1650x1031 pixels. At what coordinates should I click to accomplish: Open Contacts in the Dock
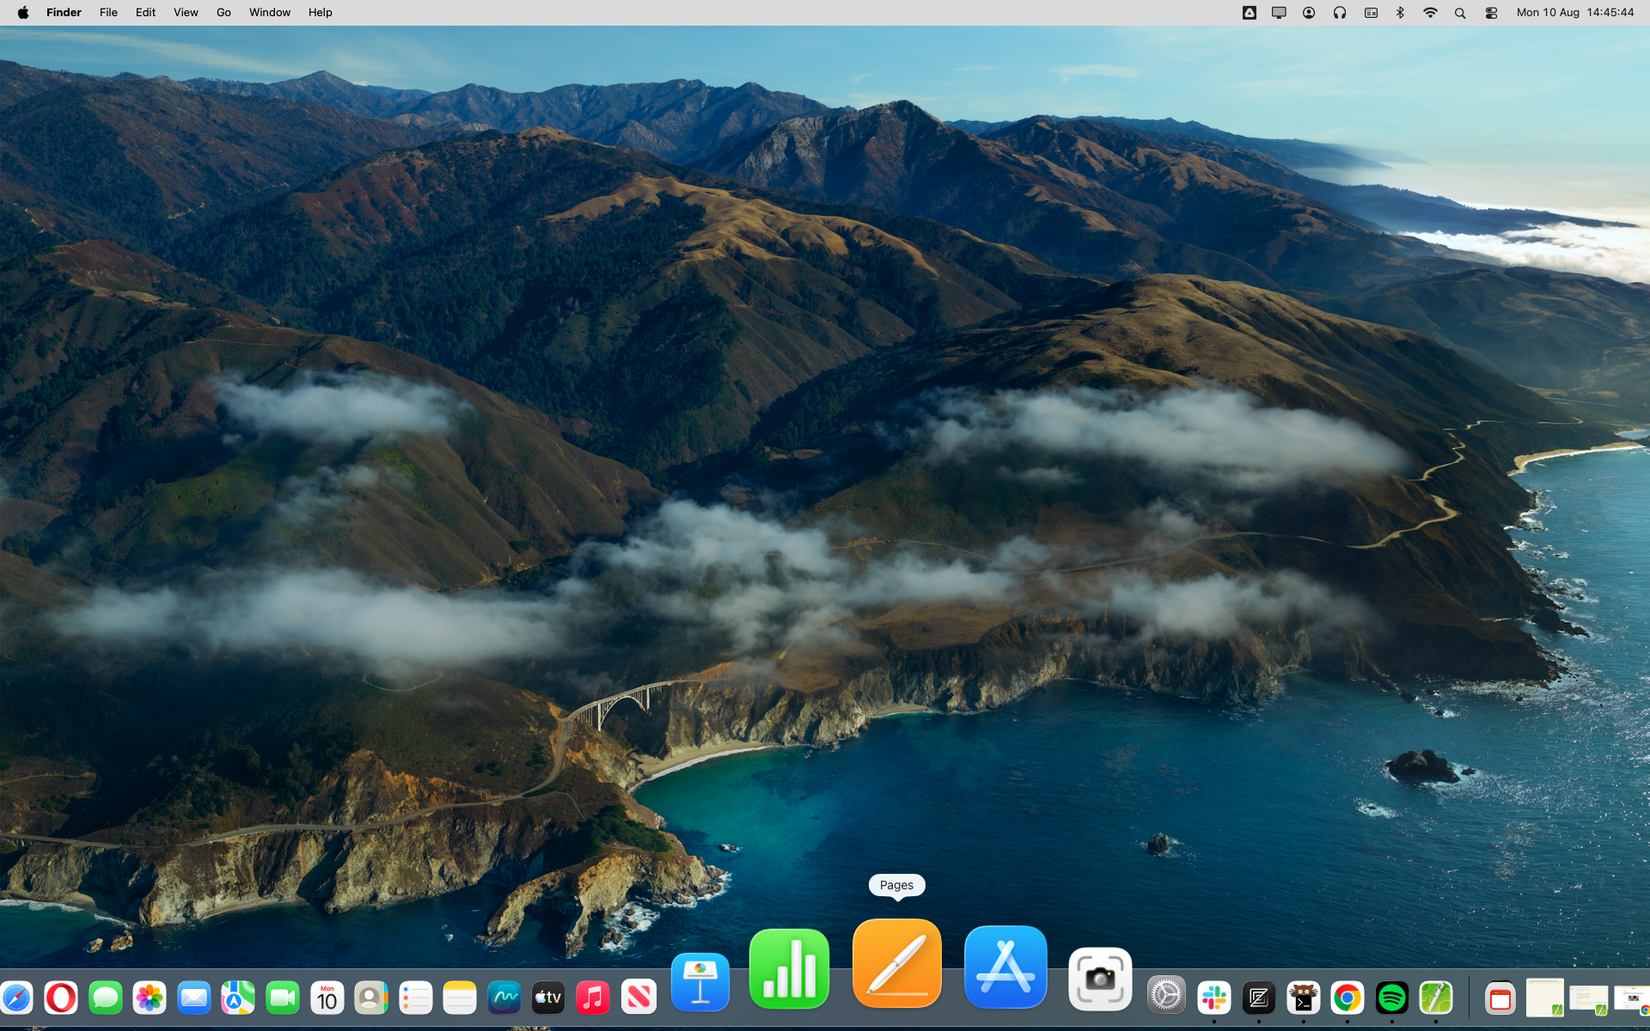click(371, 997)
